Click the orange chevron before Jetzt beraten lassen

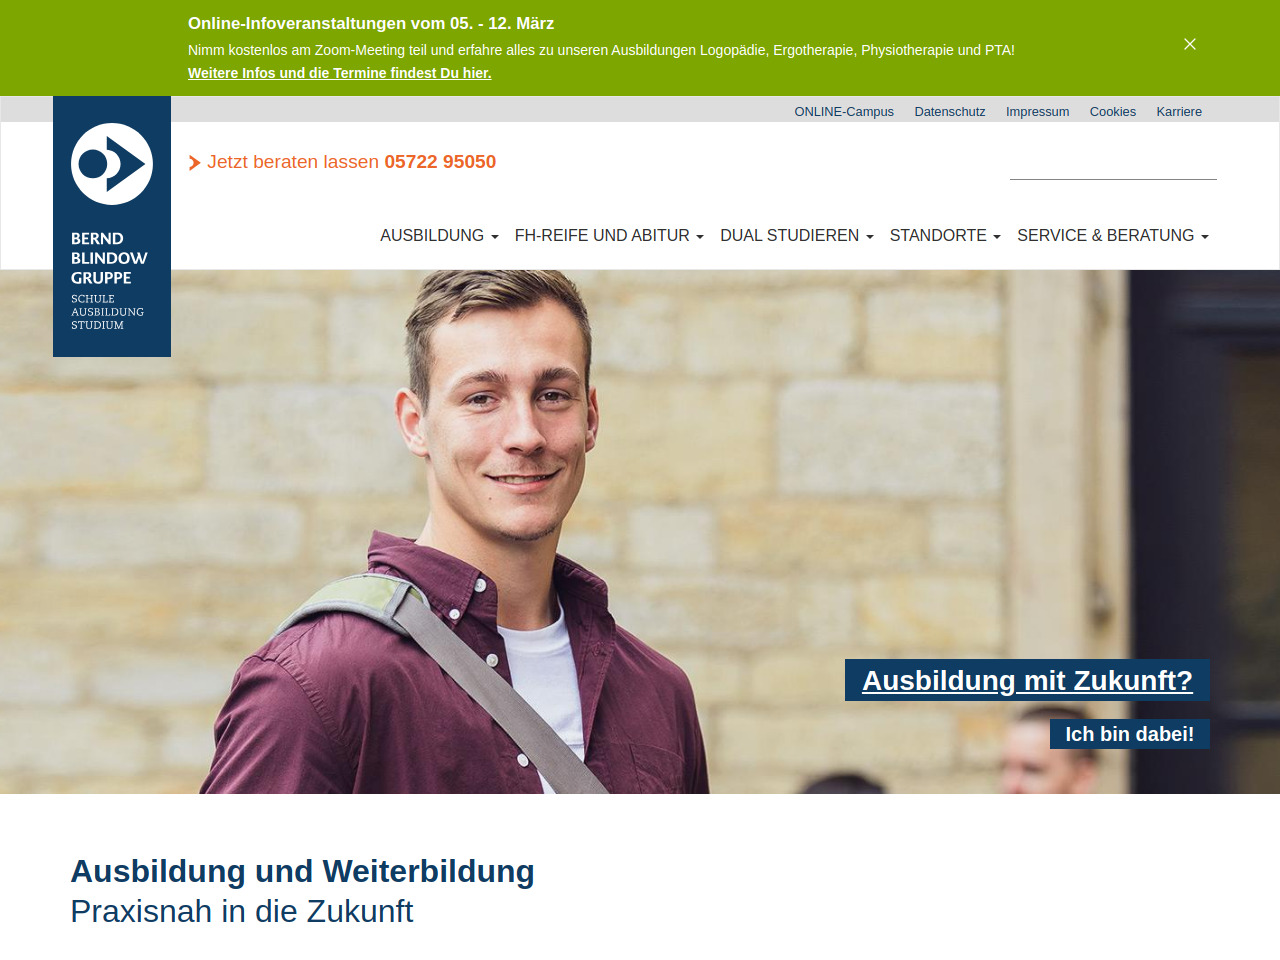(x=194, y=163)
